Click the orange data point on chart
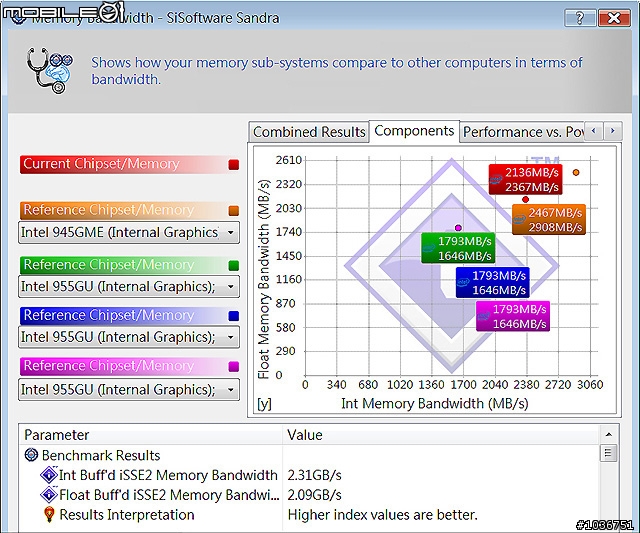Viewport: 640px width, 533px height. tap(576, 173)
